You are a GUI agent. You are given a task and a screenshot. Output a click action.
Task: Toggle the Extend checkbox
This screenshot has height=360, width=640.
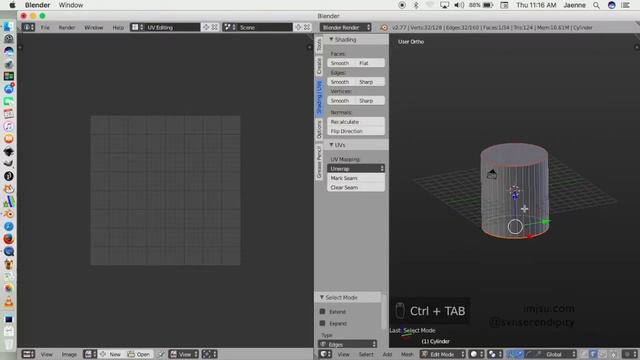[x=322, y=311]
